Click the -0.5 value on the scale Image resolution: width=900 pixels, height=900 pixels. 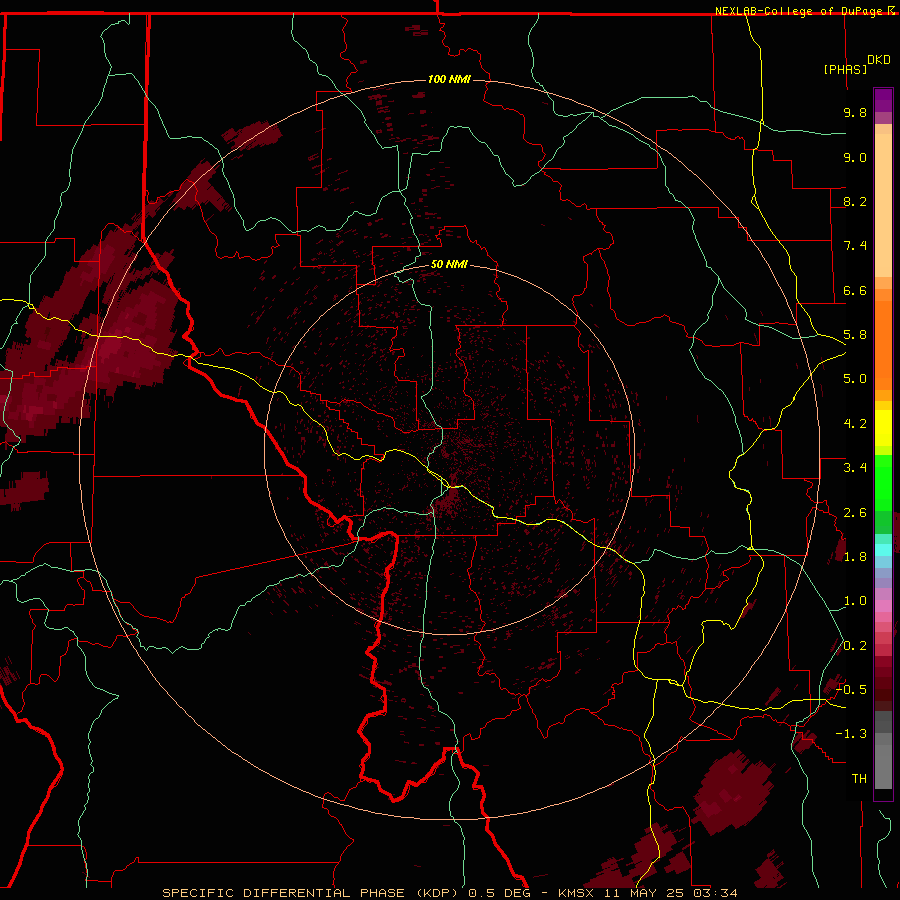852,690
